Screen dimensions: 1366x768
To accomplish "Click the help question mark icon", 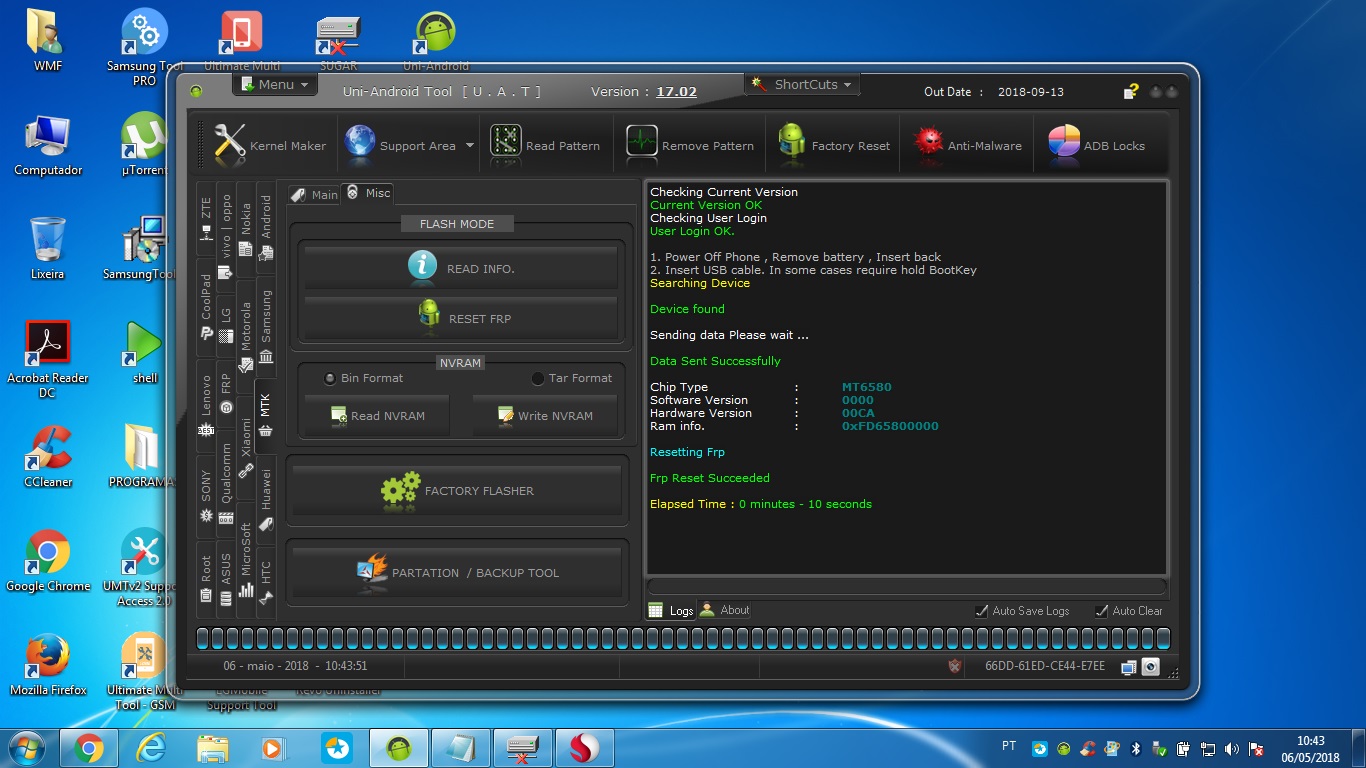I will point(1131,91).
